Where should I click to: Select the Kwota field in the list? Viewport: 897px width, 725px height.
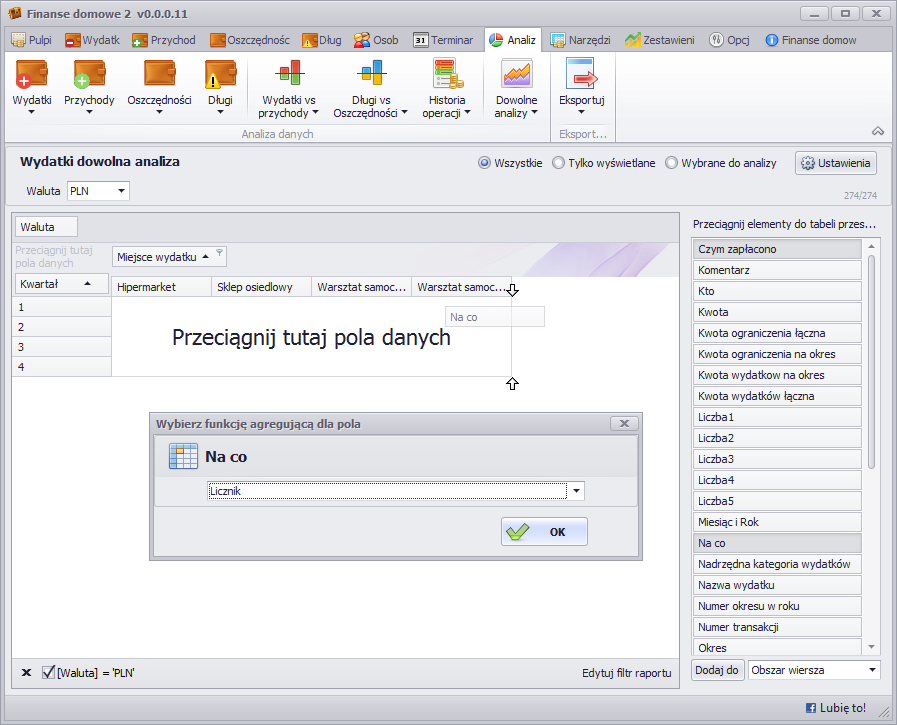click(x=776, y=312)
